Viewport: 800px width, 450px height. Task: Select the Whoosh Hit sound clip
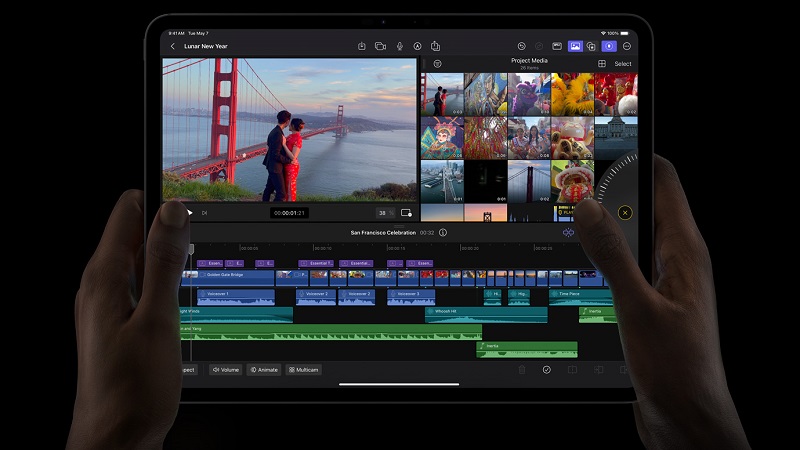(486, 315)
